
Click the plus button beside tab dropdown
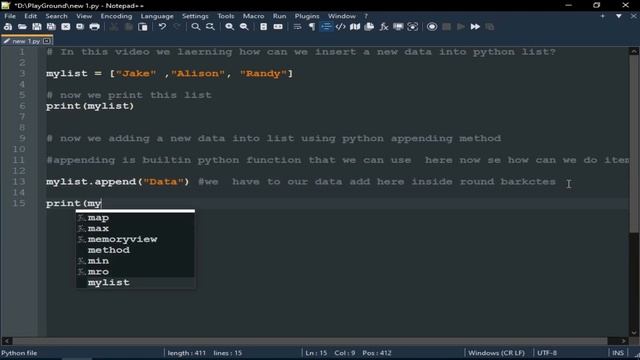point(602,16)
